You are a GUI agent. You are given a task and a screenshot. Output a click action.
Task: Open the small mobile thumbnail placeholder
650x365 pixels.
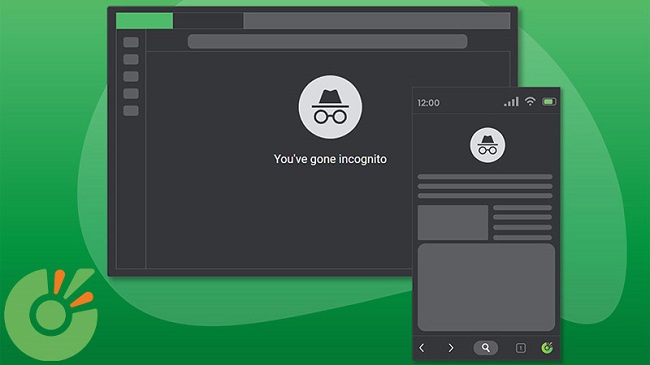[453, 223]
